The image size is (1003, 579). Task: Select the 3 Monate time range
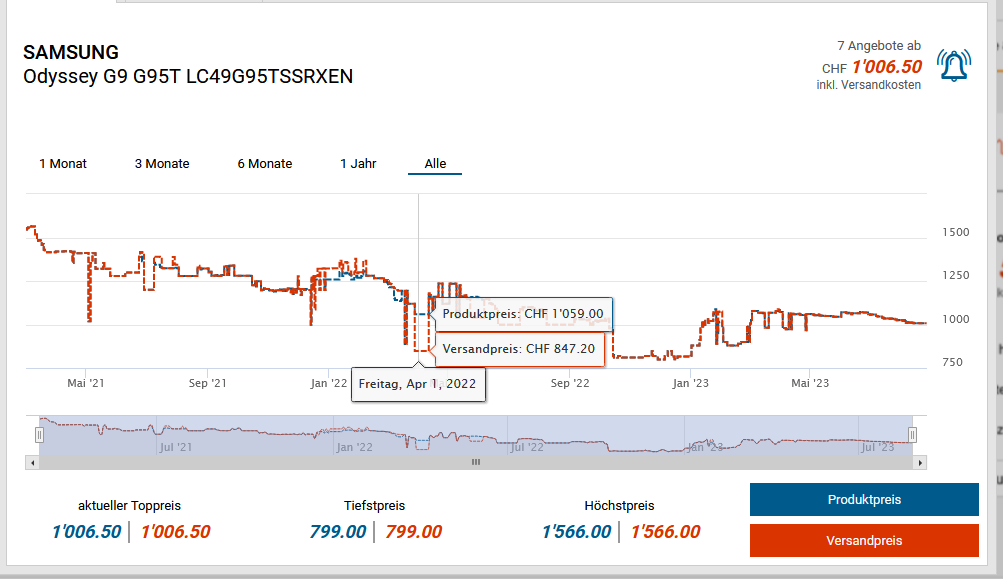tap(162, 164)
